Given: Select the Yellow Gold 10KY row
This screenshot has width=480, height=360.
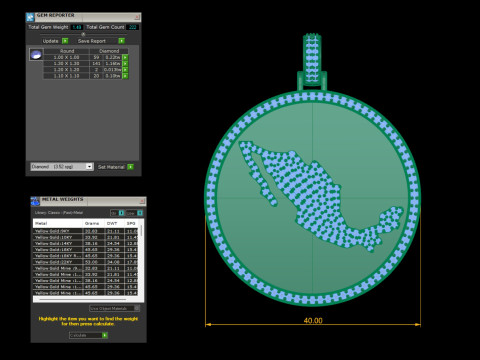Looking at the screenshot, I should point(86,237).
